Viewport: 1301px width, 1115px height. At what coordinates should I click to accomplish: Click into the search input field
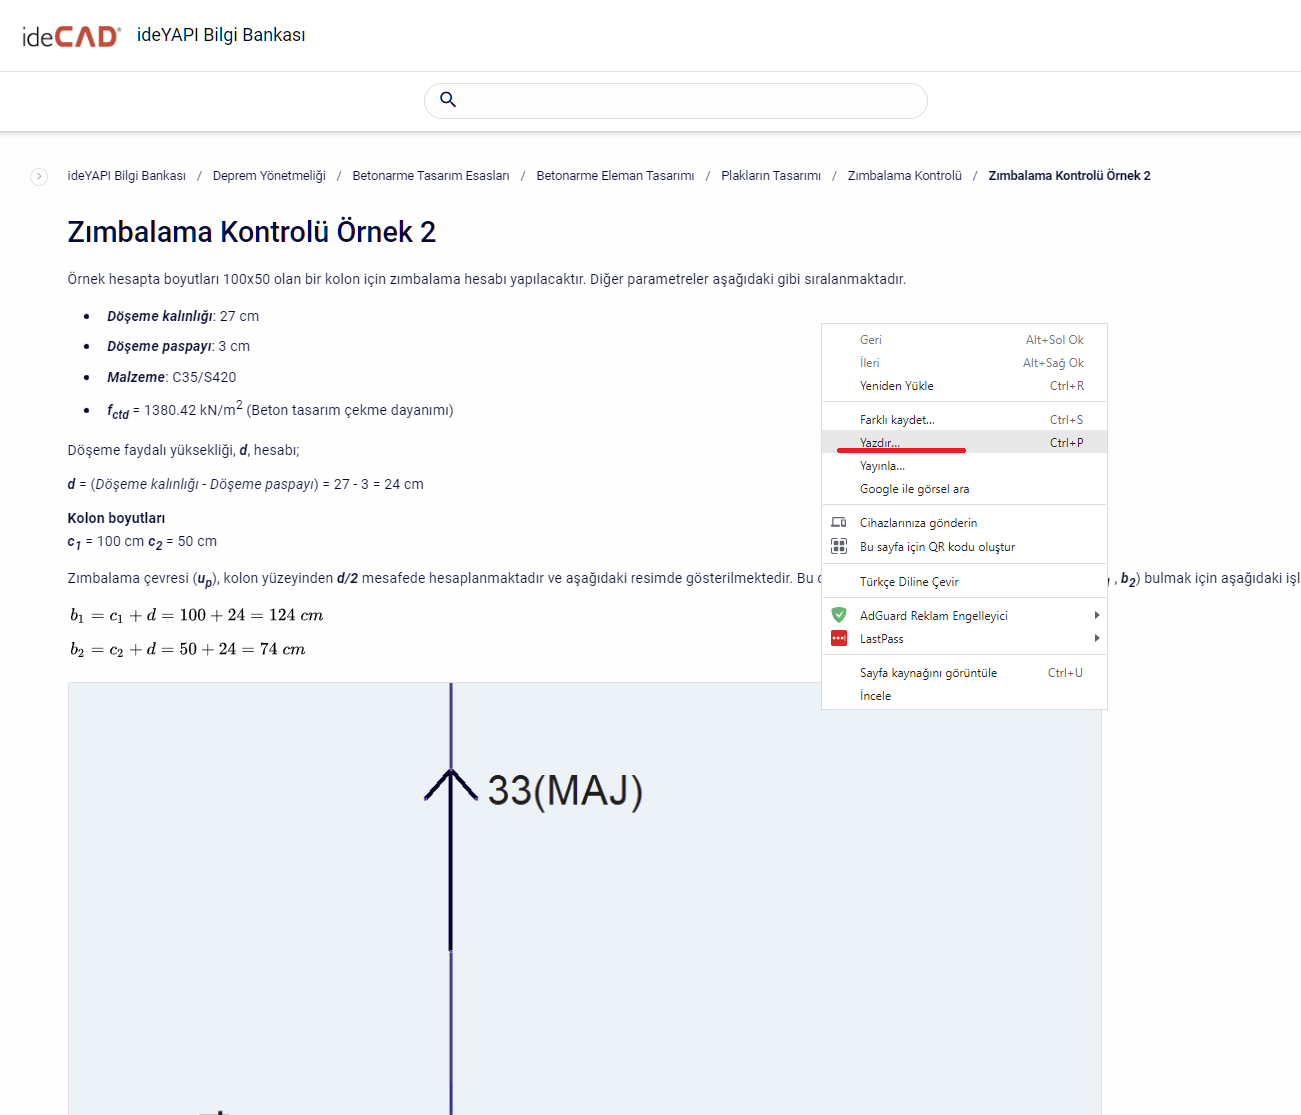(690, 101)
